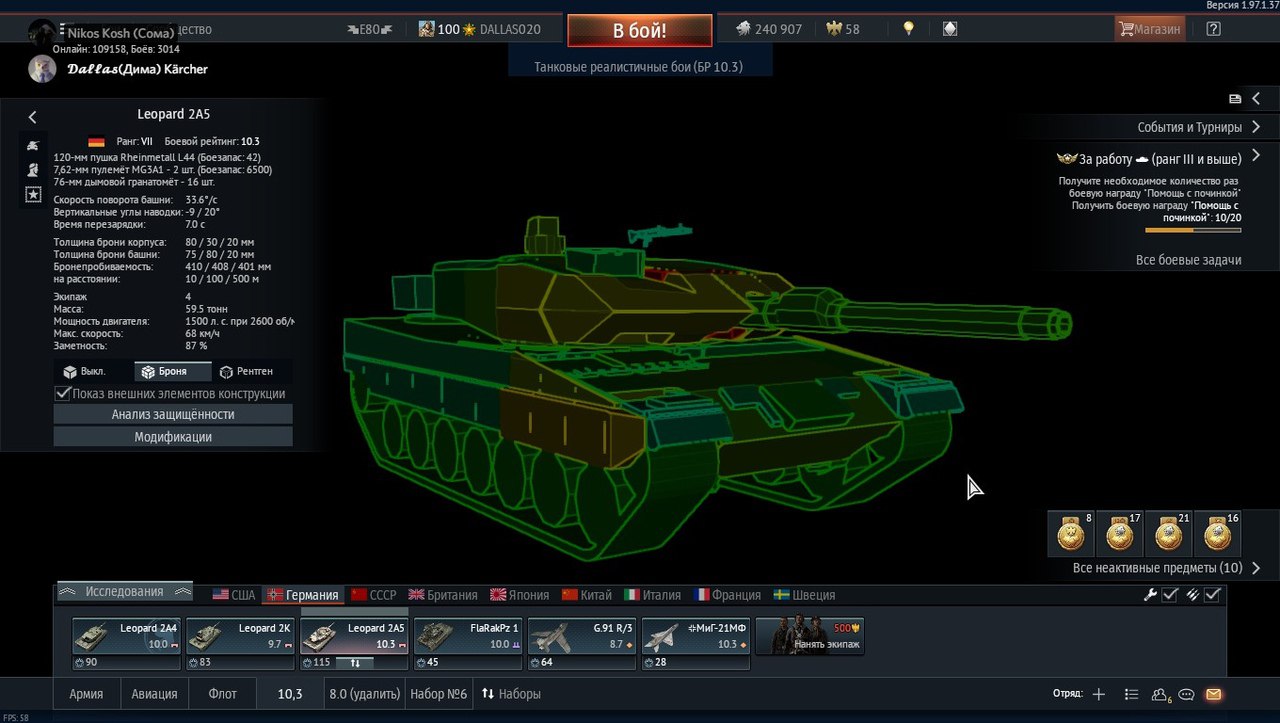Screen dimensions: 1280x723
Task: Switch to the СССР nation tab
Action: click(373, 595)
